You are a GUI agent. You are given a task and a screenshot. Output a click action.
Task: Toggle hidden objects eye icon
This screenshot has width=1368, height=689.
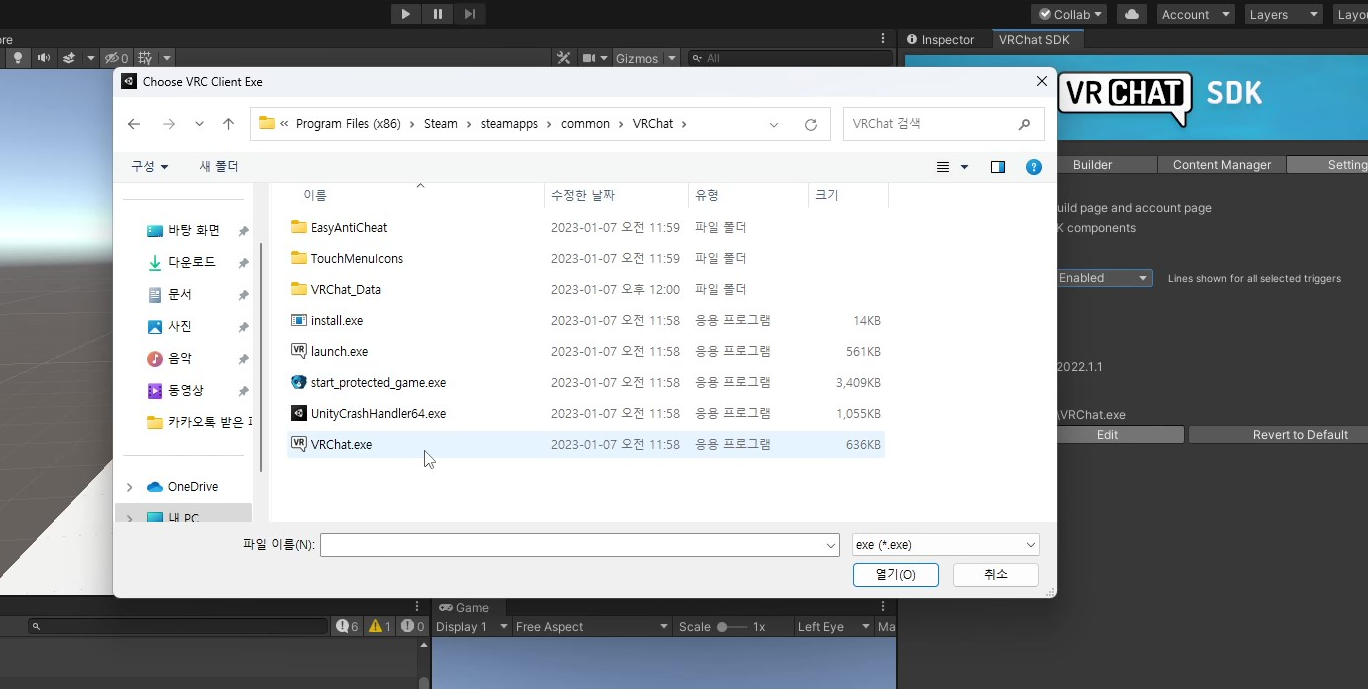[116, 58]
